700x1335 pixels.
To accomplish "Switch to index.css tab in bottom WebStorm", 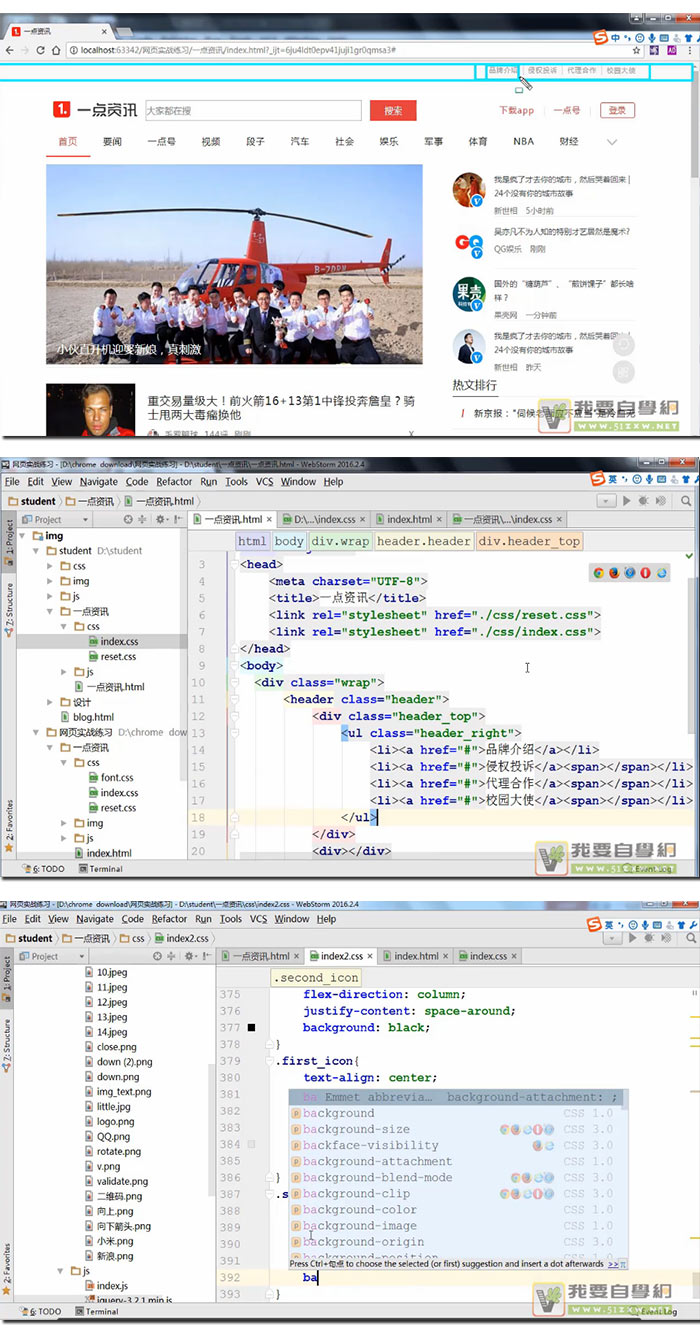I will tap(488, 956).
